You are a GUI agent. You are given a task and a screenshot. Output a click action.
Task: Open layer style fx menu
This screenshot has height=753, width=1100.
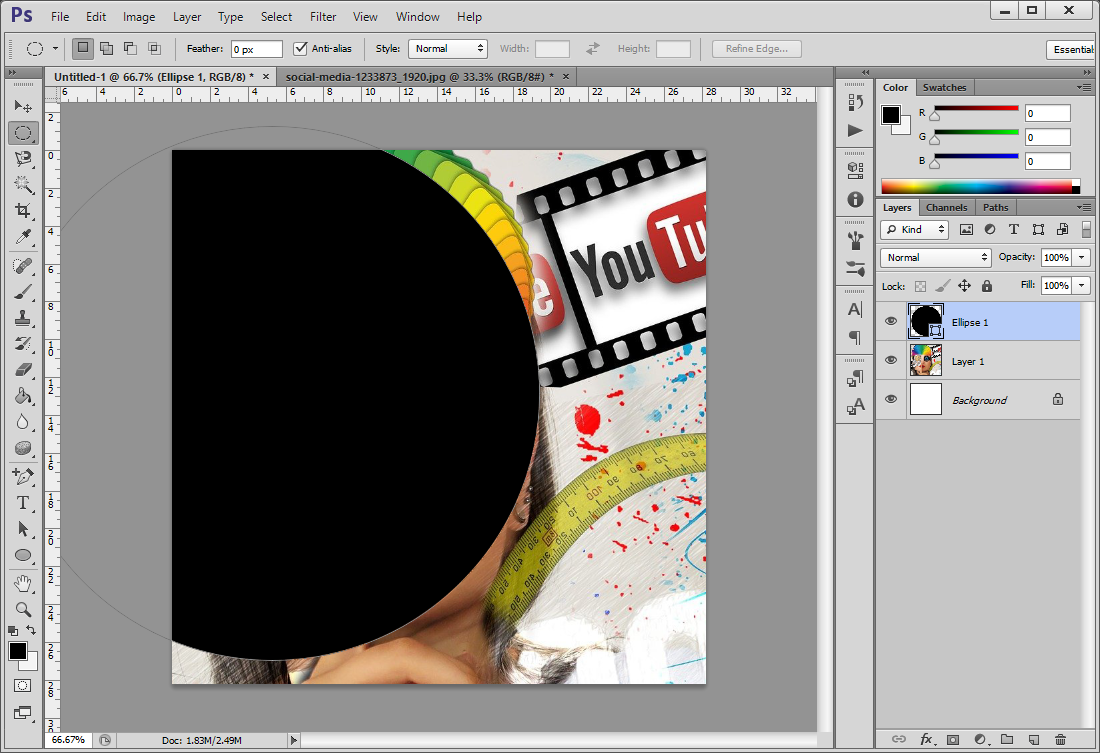point(926,739)
